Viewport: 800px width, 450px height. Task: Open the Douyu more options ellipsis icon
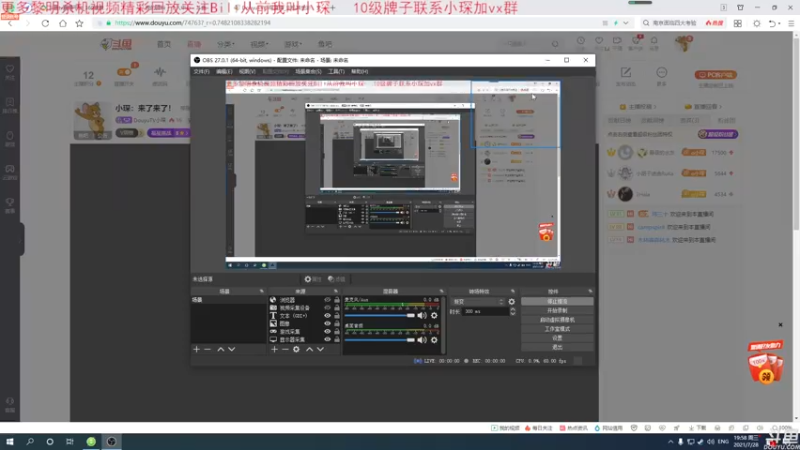pyautogui.click(x=662, y=72)
